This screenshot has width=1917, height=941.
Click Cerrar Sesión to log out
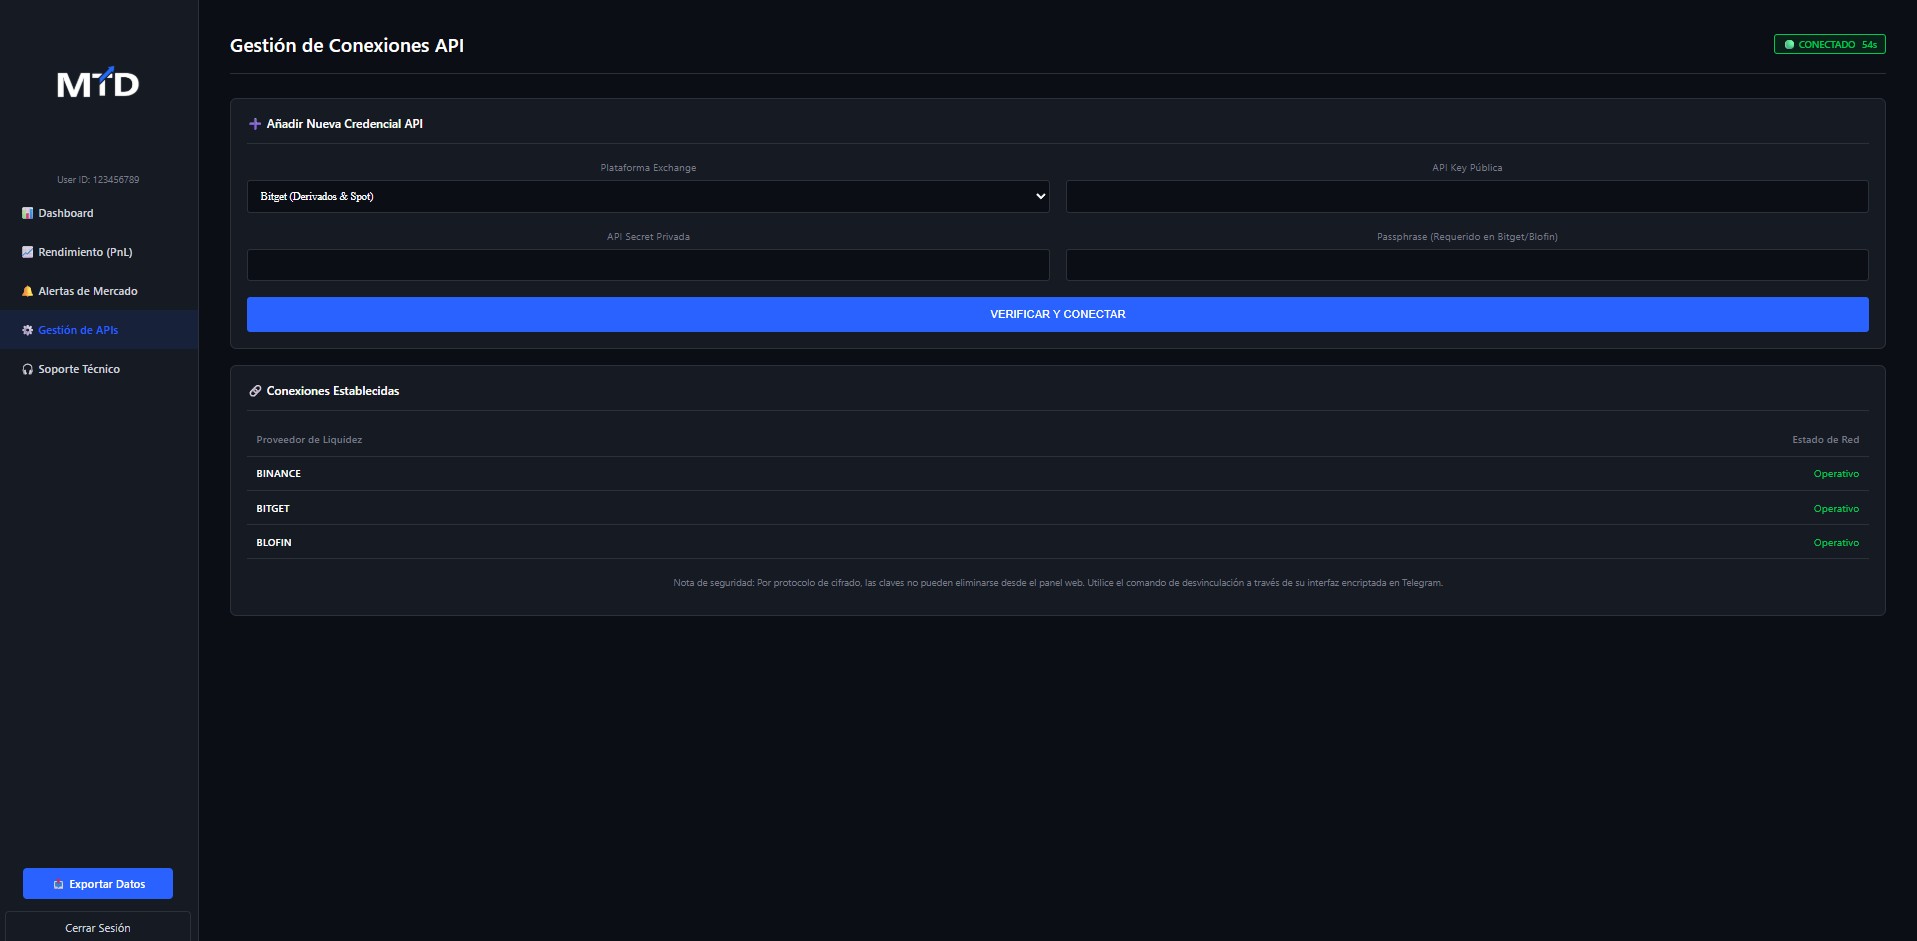(98, 927)
